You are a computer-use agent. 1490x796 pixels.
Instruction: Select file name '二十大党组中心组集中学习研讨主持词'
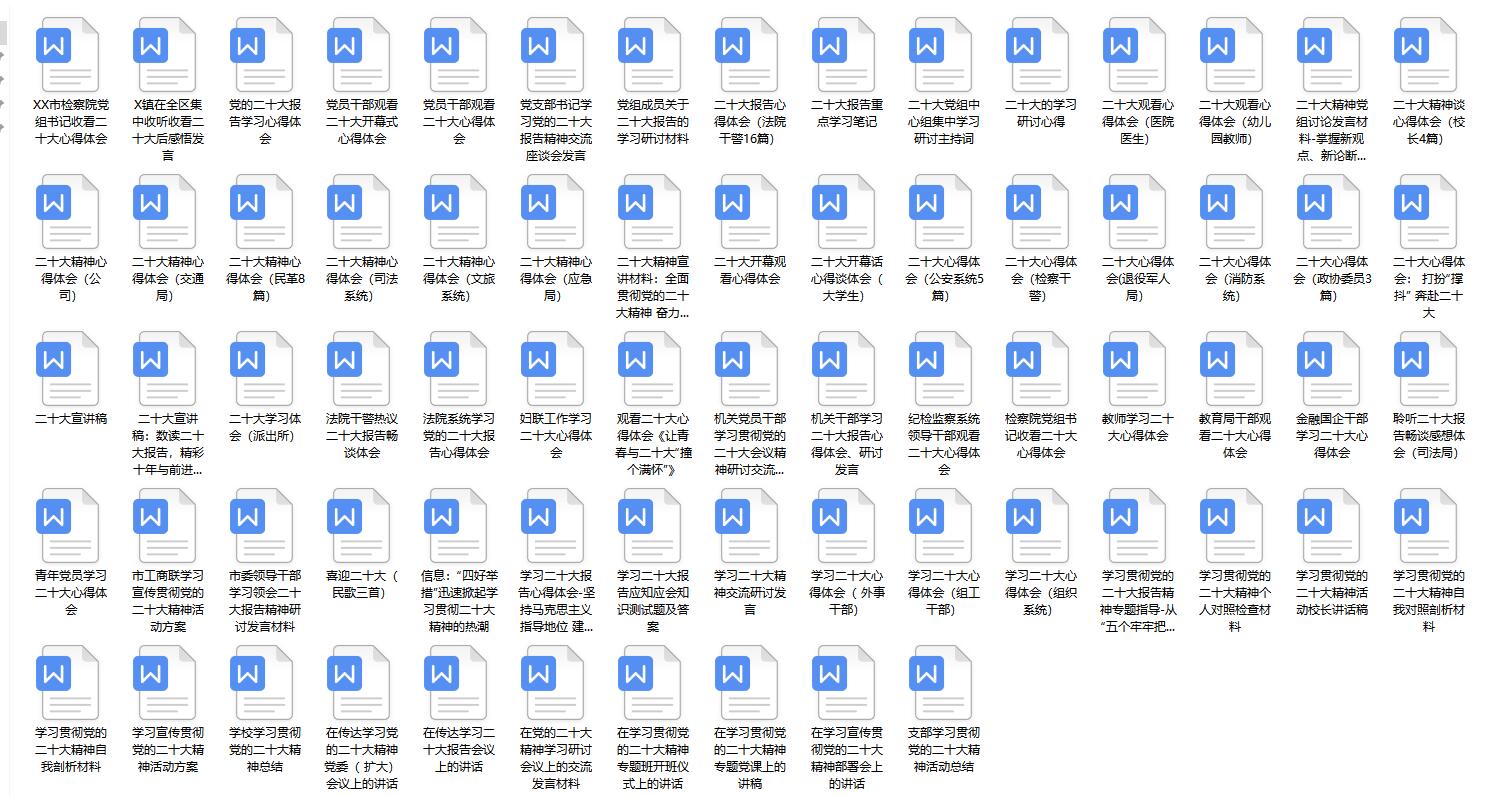click(x=943, y=121)
